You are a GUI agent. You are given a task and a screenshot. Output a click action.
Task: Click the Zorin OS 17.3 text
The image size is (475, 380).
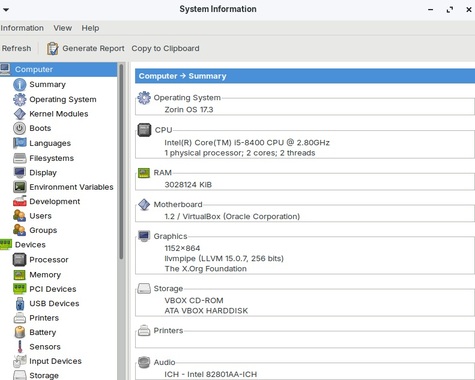click(x=189, y=110)
